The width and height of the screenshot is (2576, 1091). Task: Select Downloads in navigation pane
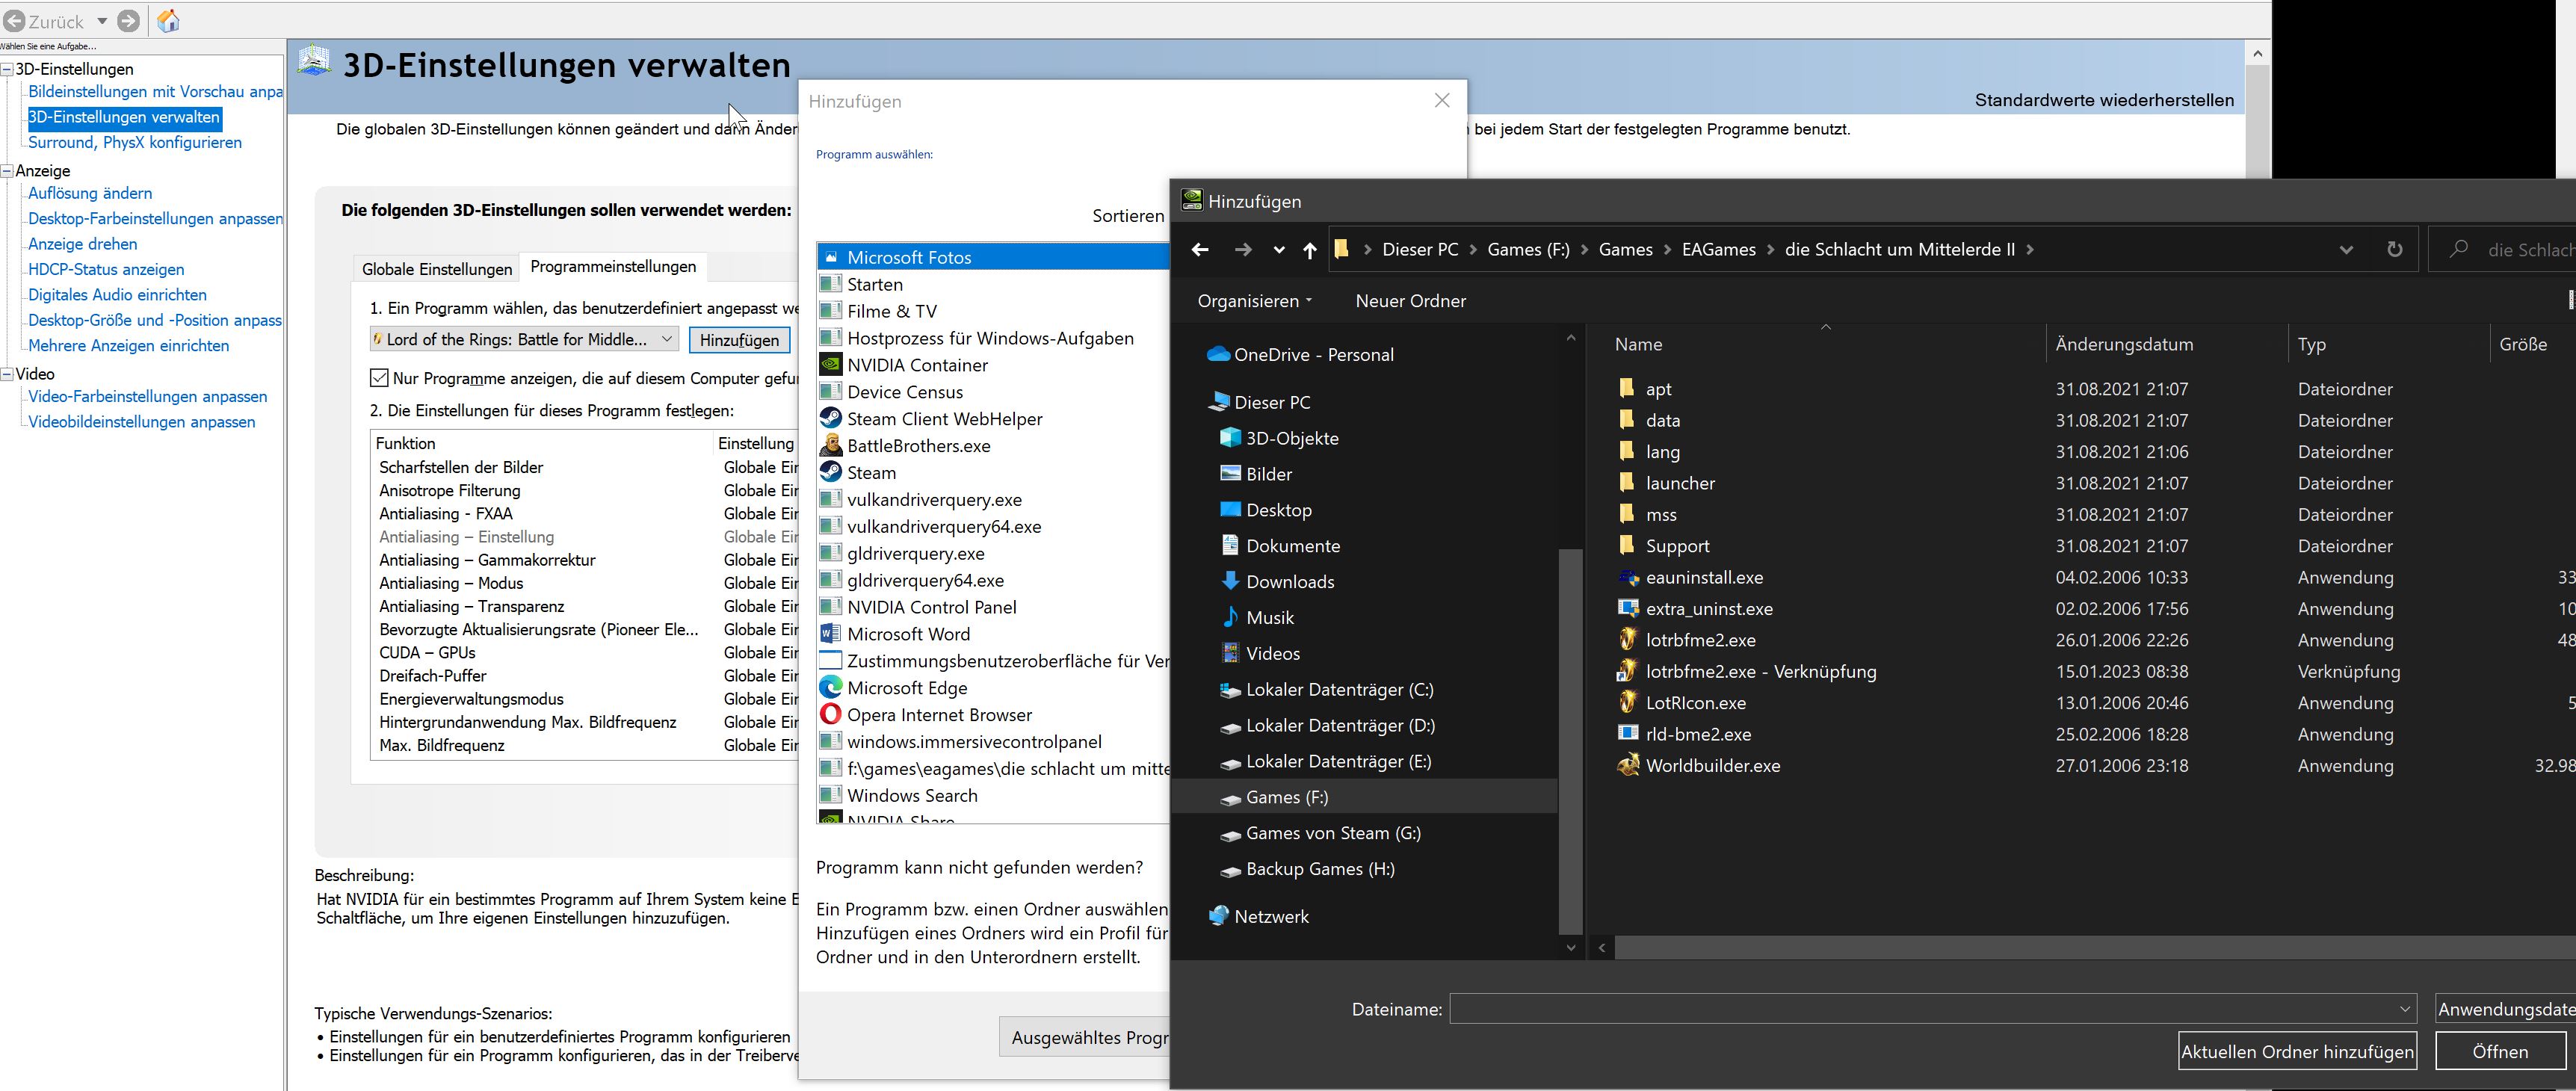pyautogui.click(x=1278, y=582)
